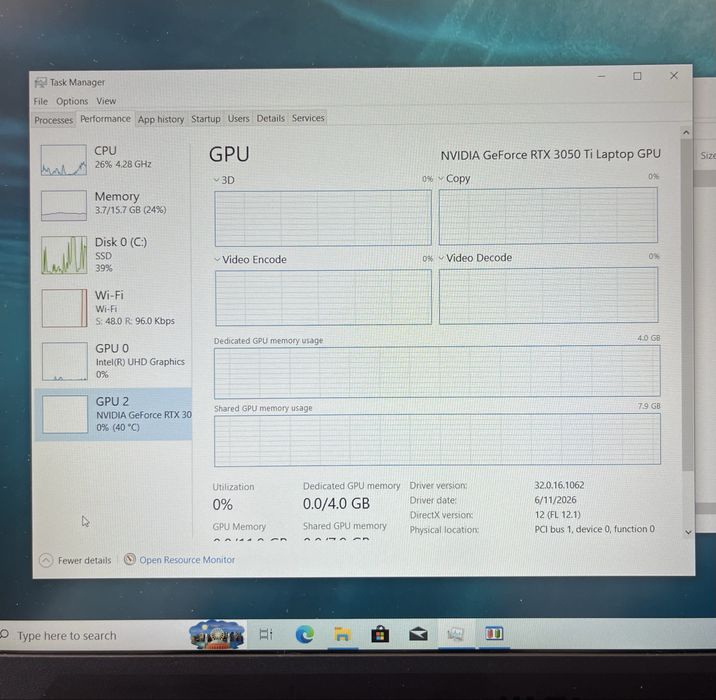Switch to the Services tab

pyautogui.click(x=308, y=118)
